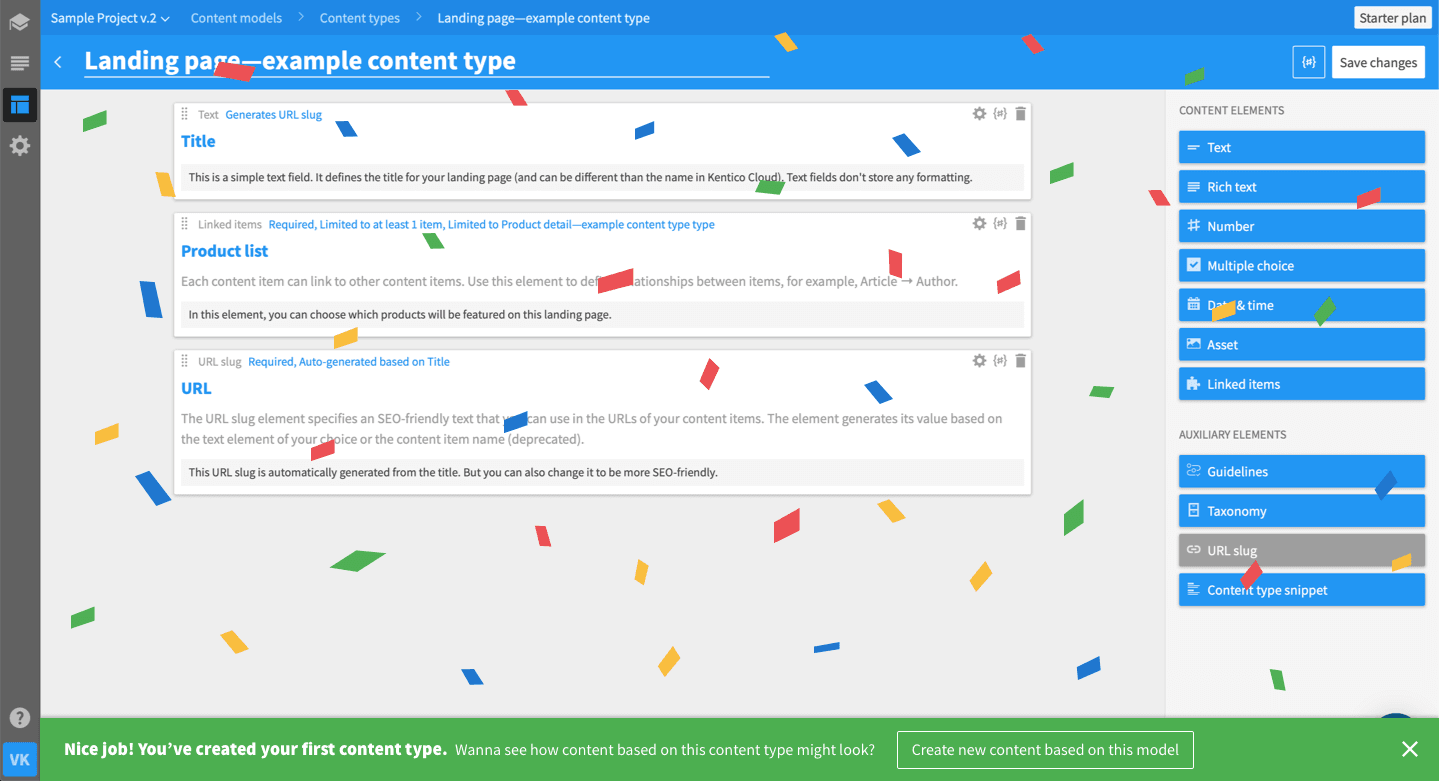Image resolution: width=1439 pixels, height=781 pixels.
Task: Open help question mark icon
Action: [20, 717]
